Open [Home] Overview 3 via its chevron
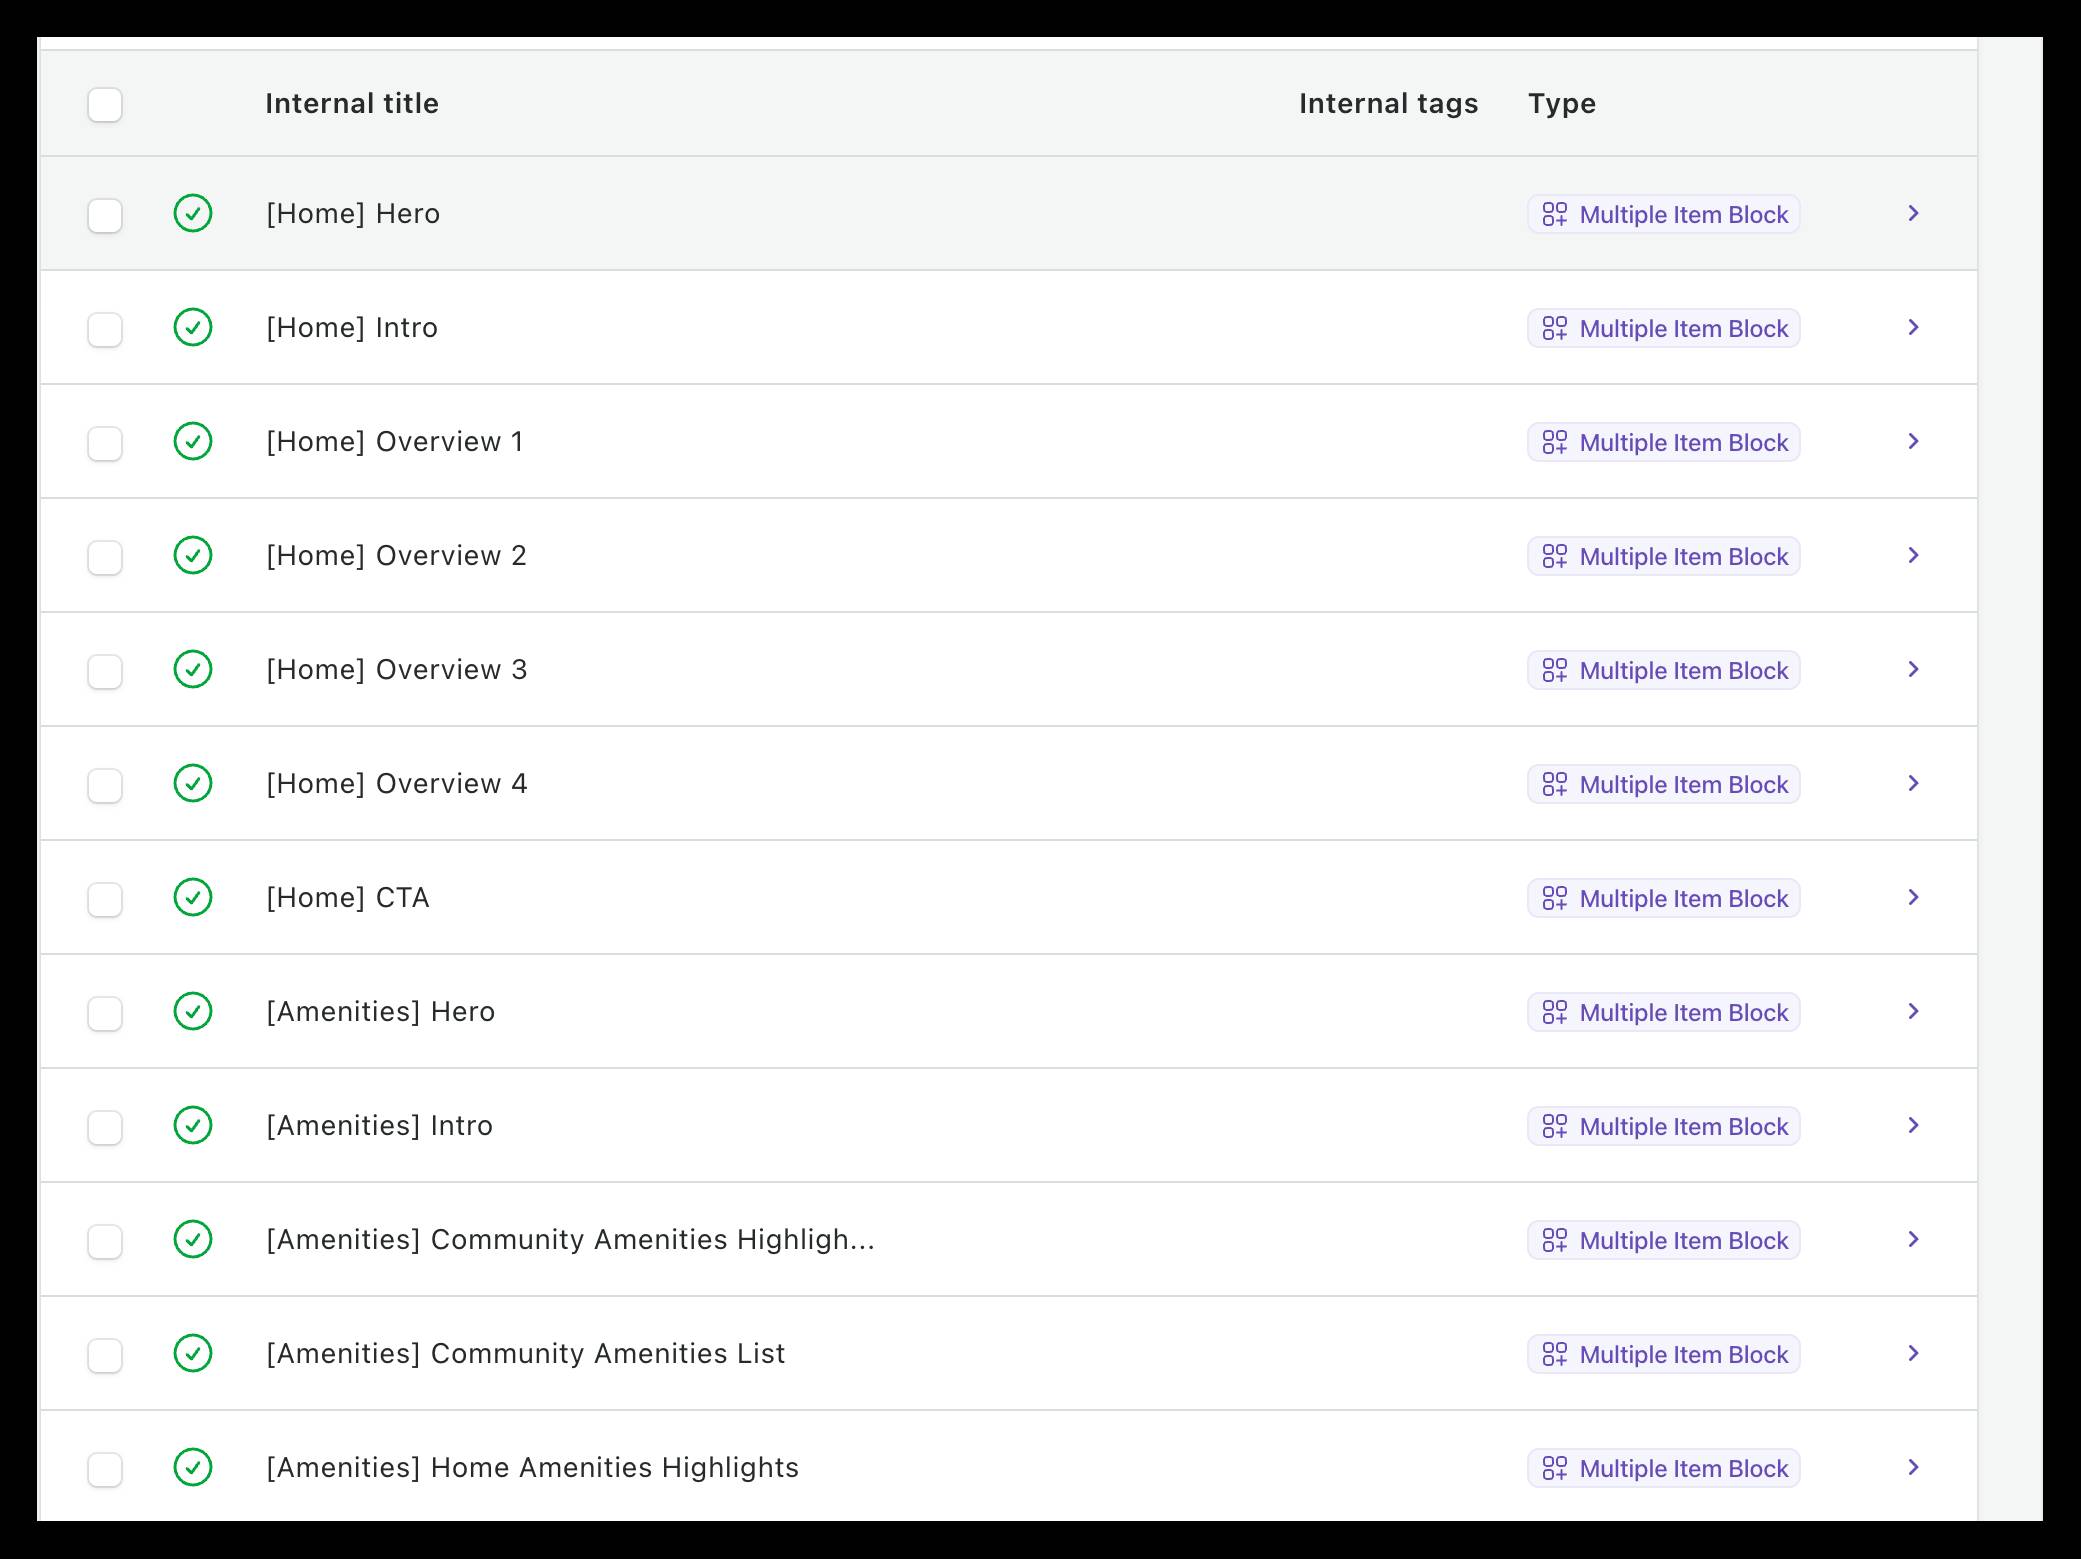The height and width of the screenshot is (1559, 2081). [1913, 669]
